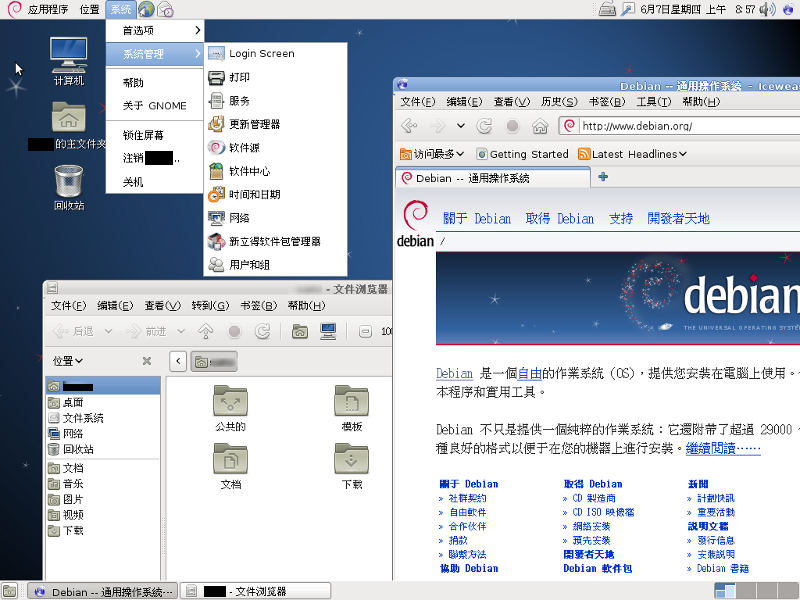Image resolution: width=800 pixels, height=600 pixels.
Task: Click the volume speaker icon in top panel
Action: [x=767, y=9]
